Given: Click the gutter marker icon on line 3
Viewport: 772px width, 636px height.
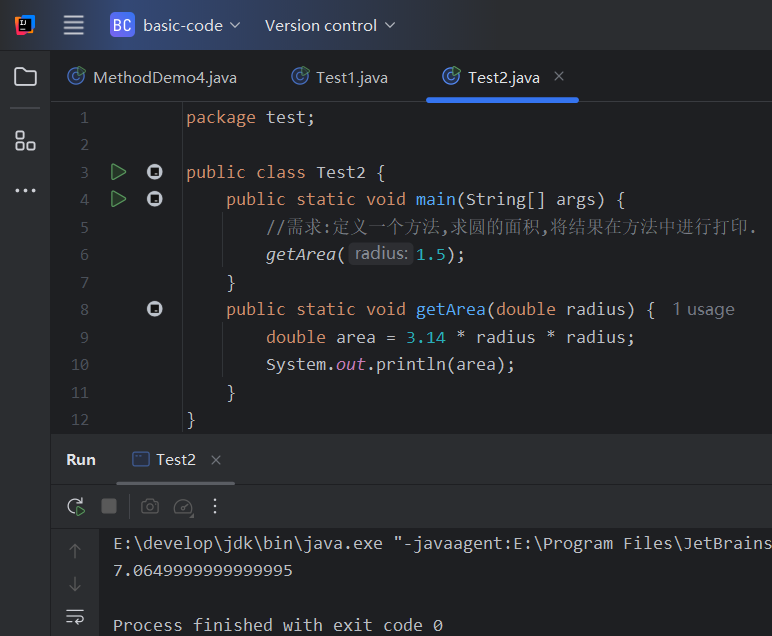Looking at the screenshot, I should (x=155, y=172).
